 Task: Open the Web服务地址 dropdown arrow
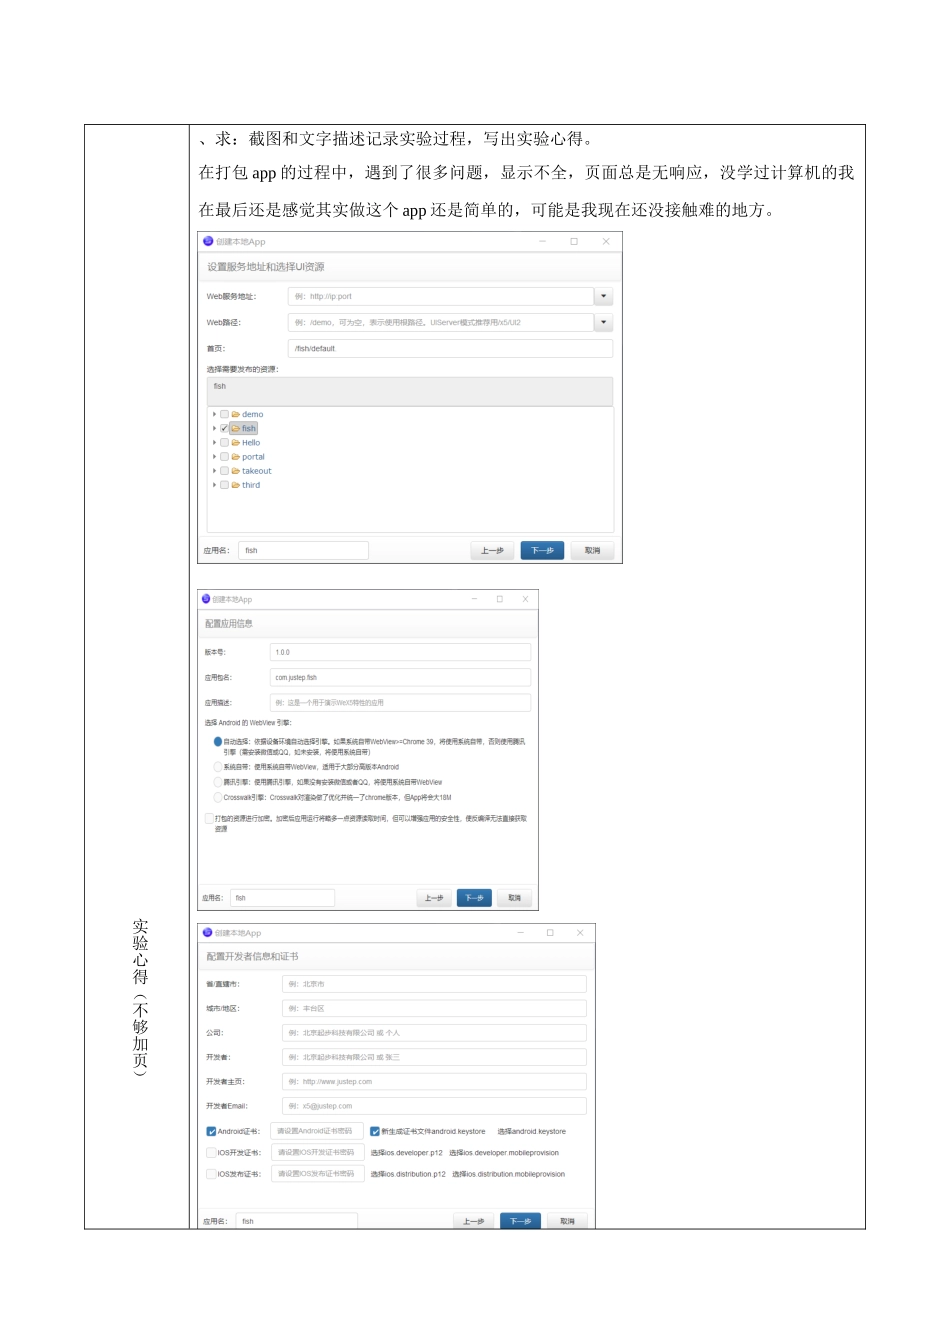click(x=603, y=296)
